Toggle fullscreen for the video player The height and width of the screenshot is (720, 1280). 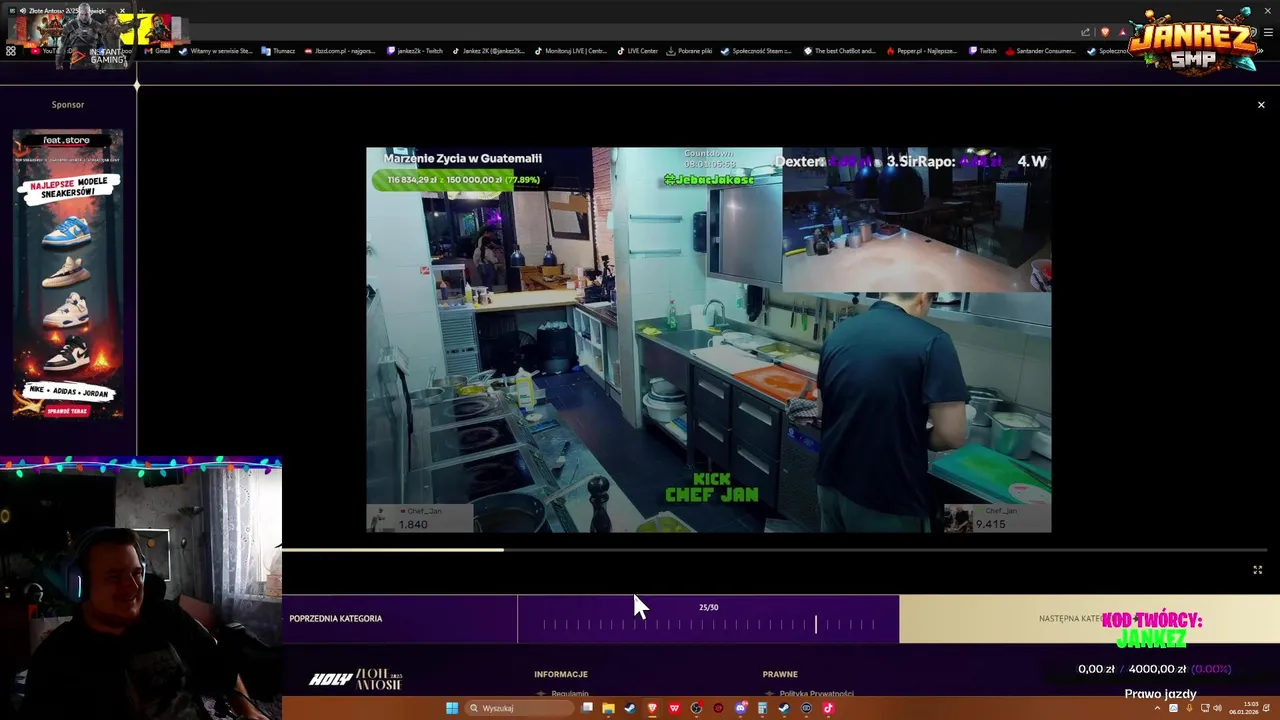click(x=1258, y=570)
